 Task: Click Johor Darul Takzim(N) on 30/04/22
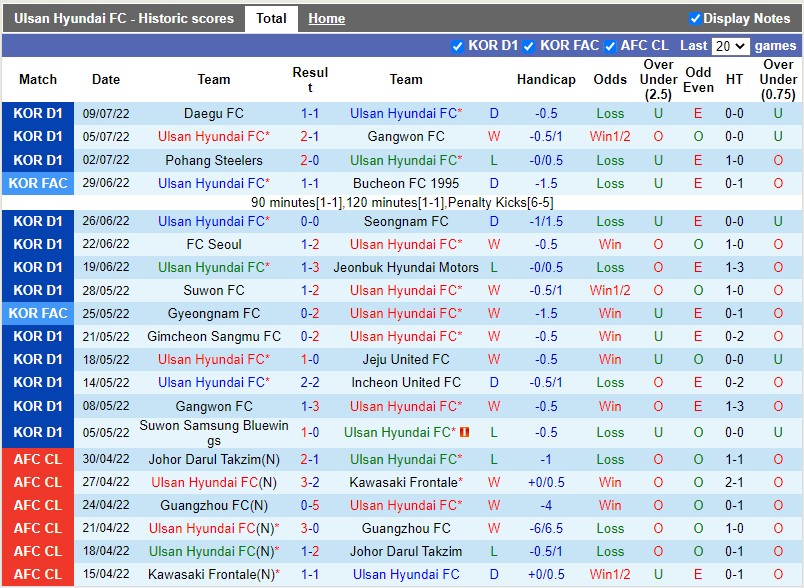click(214, 459)
